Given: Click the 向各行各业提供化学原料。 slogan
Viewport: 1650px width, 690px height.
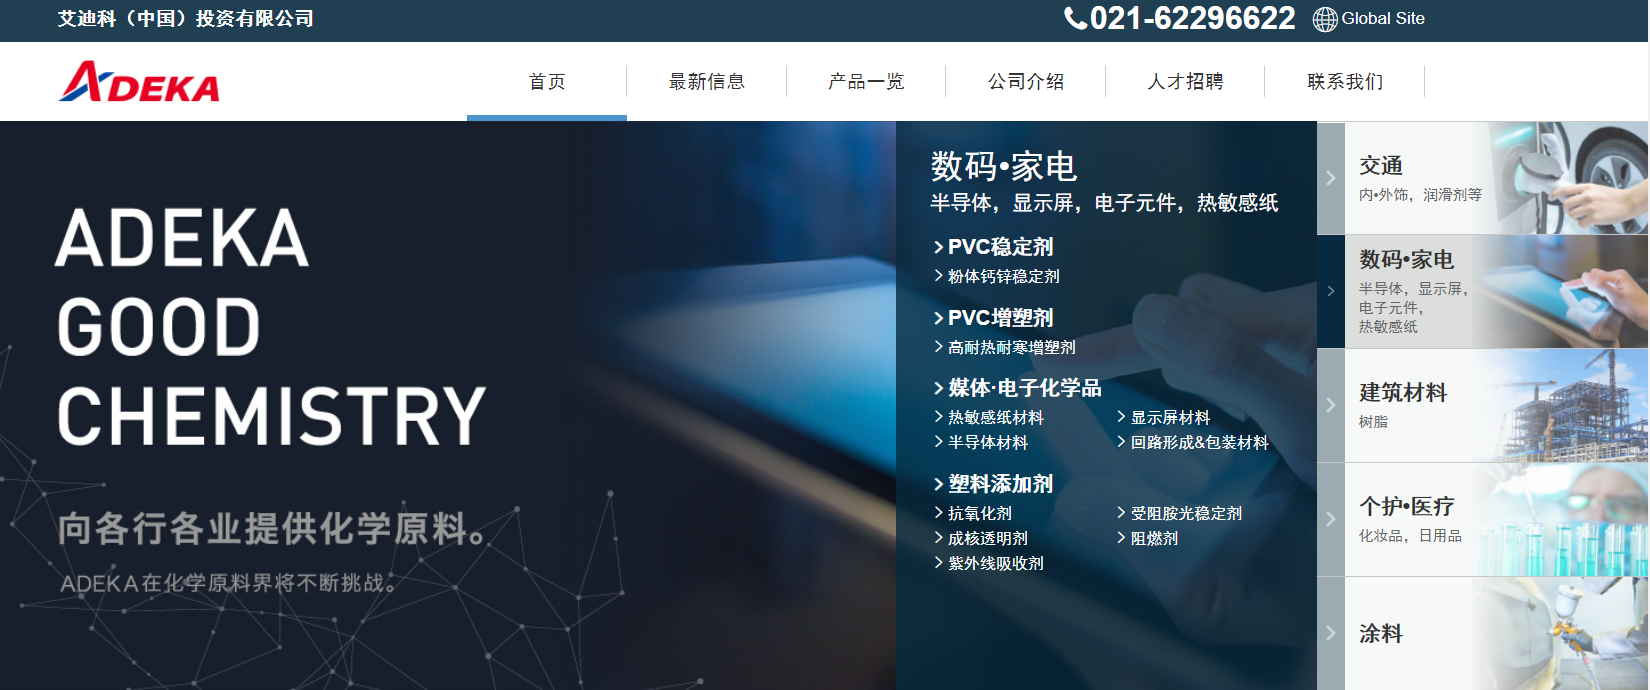Looking at the screenshot, I should click(x=273, y=528).
